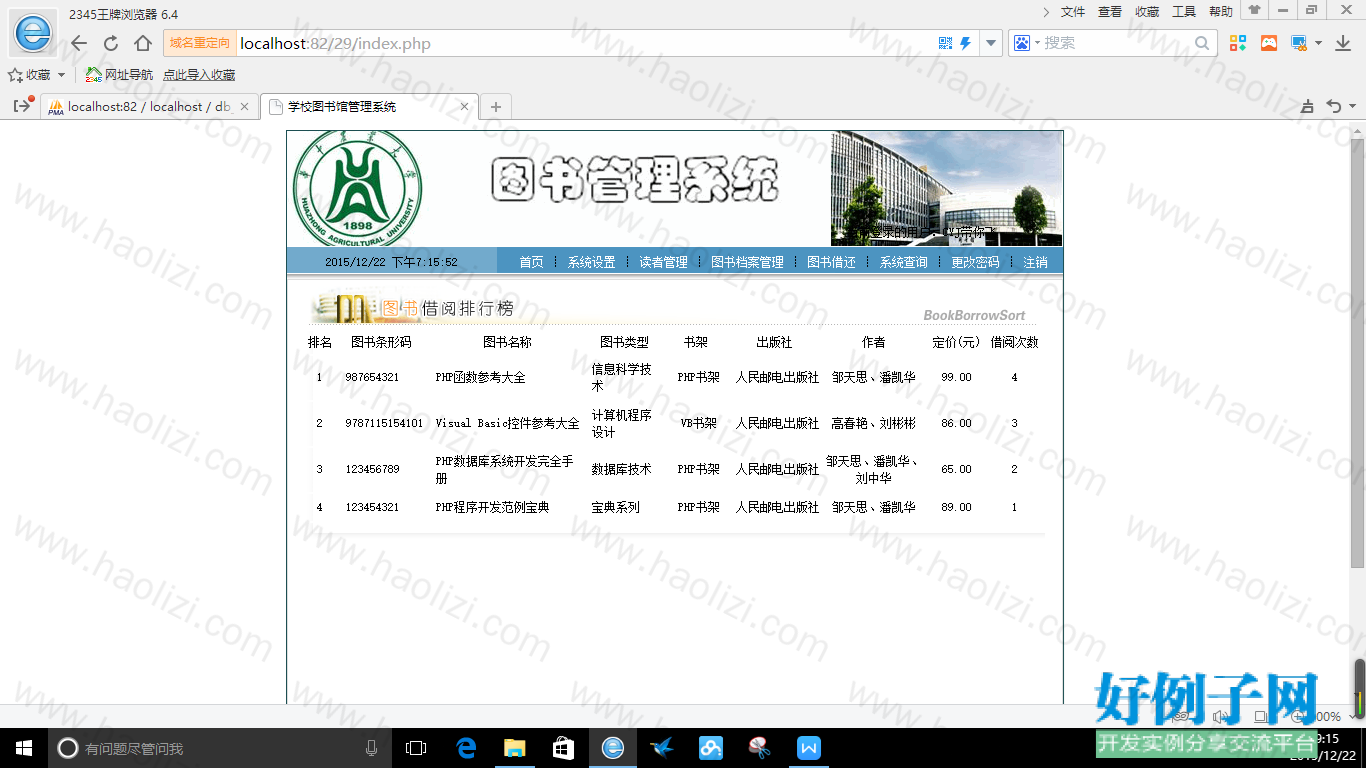Open 系统设置 in the navigation bar
Image resolution: width=1366 pixels, height=768 pixels.
coord(591,262)
